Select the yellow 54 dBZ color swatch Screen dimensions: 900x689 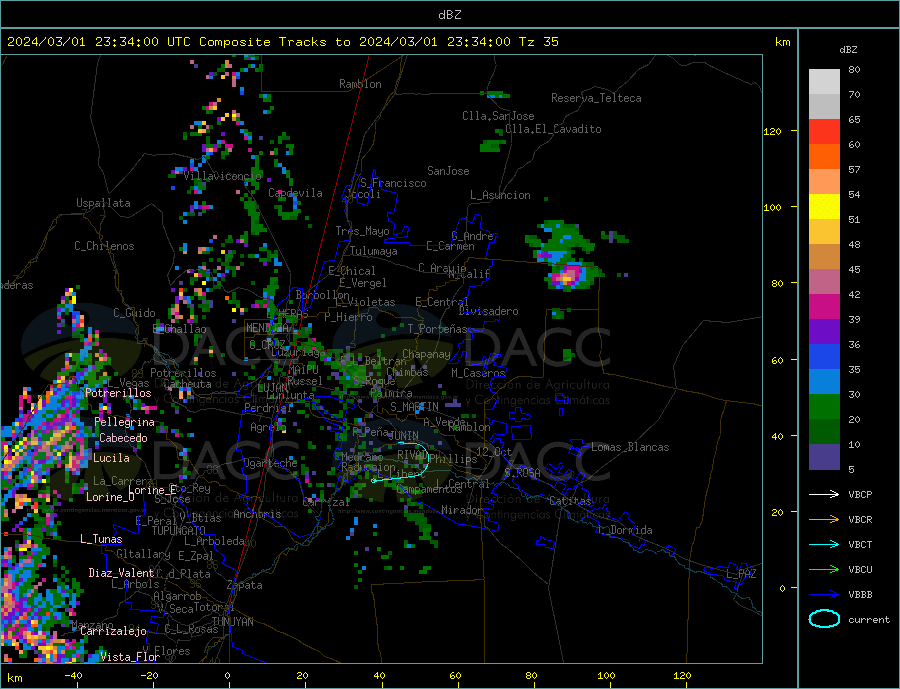[824, 207]
